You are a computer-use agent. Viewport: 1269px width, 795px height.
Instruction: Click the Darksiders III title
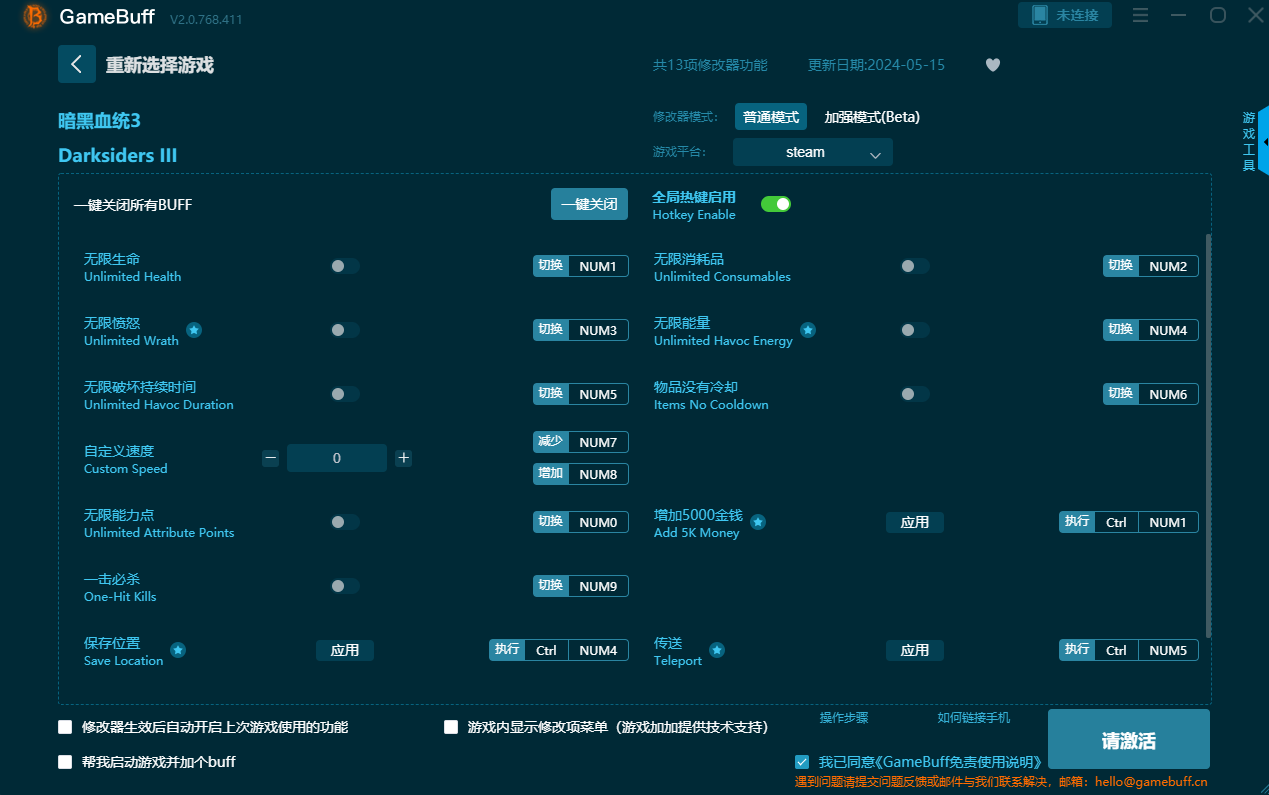(118, 155)
